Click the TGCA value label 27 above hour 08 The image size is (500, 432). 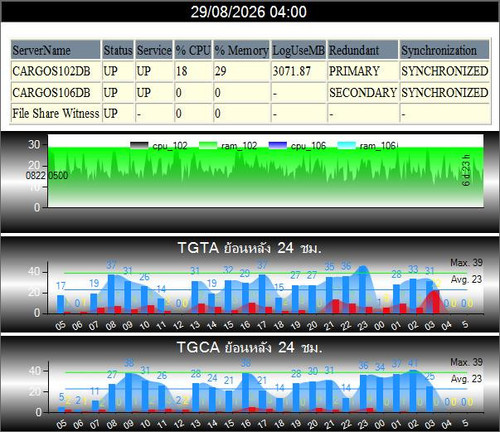[112, 375]
